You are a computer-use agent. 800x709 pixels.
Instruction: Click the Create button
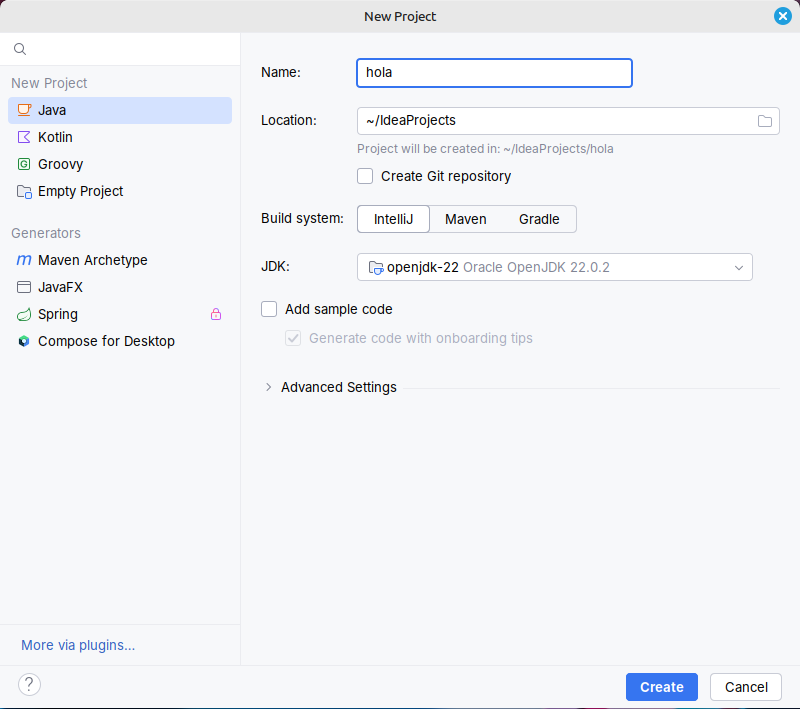click(x=661, y=687)
